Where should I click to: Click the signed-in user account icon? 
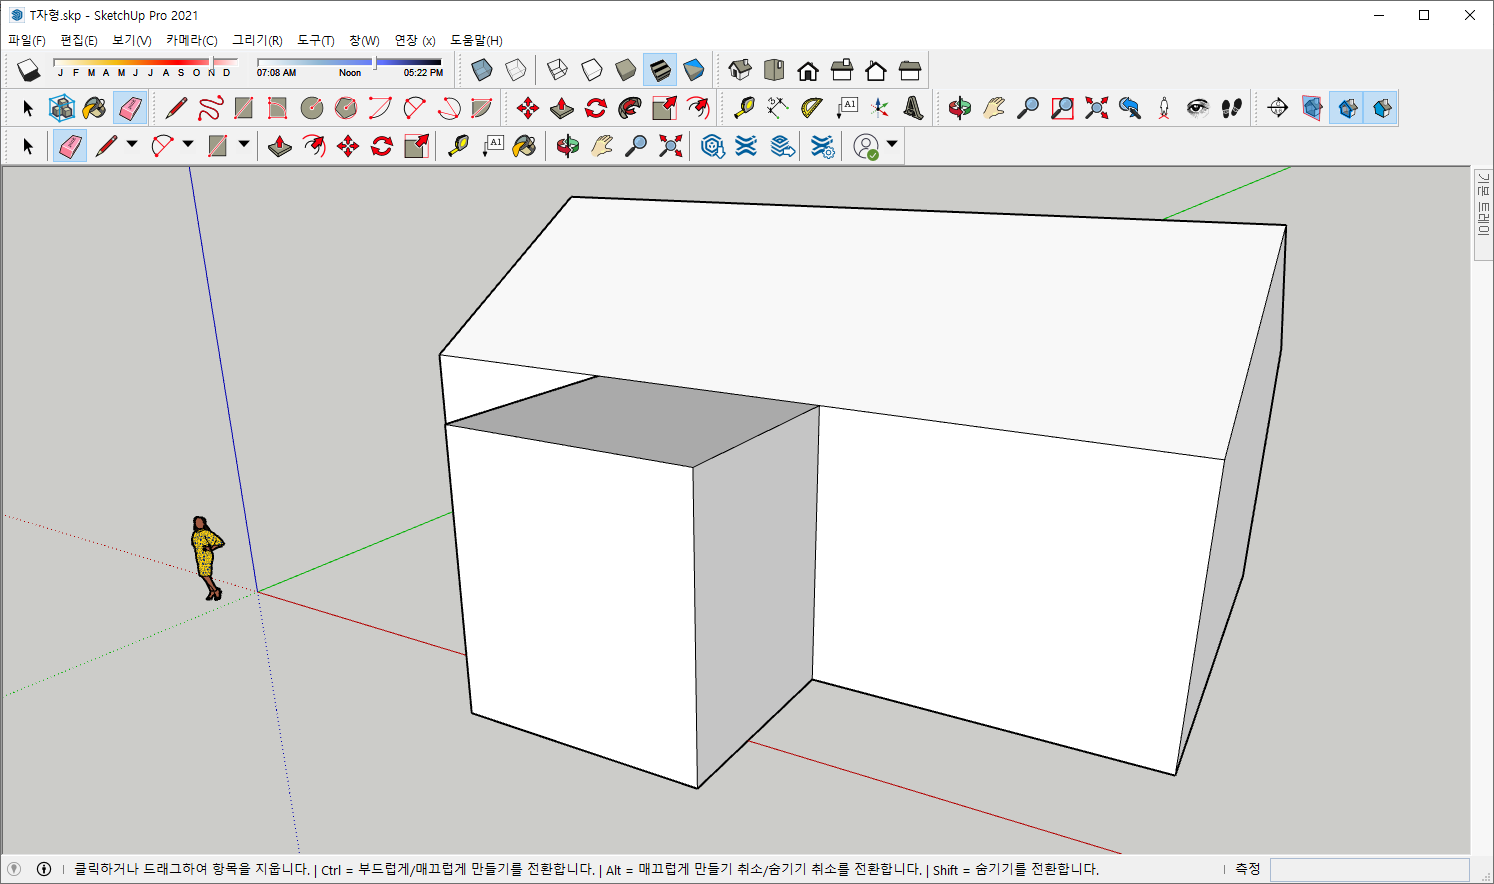click(x=866, y=147)
